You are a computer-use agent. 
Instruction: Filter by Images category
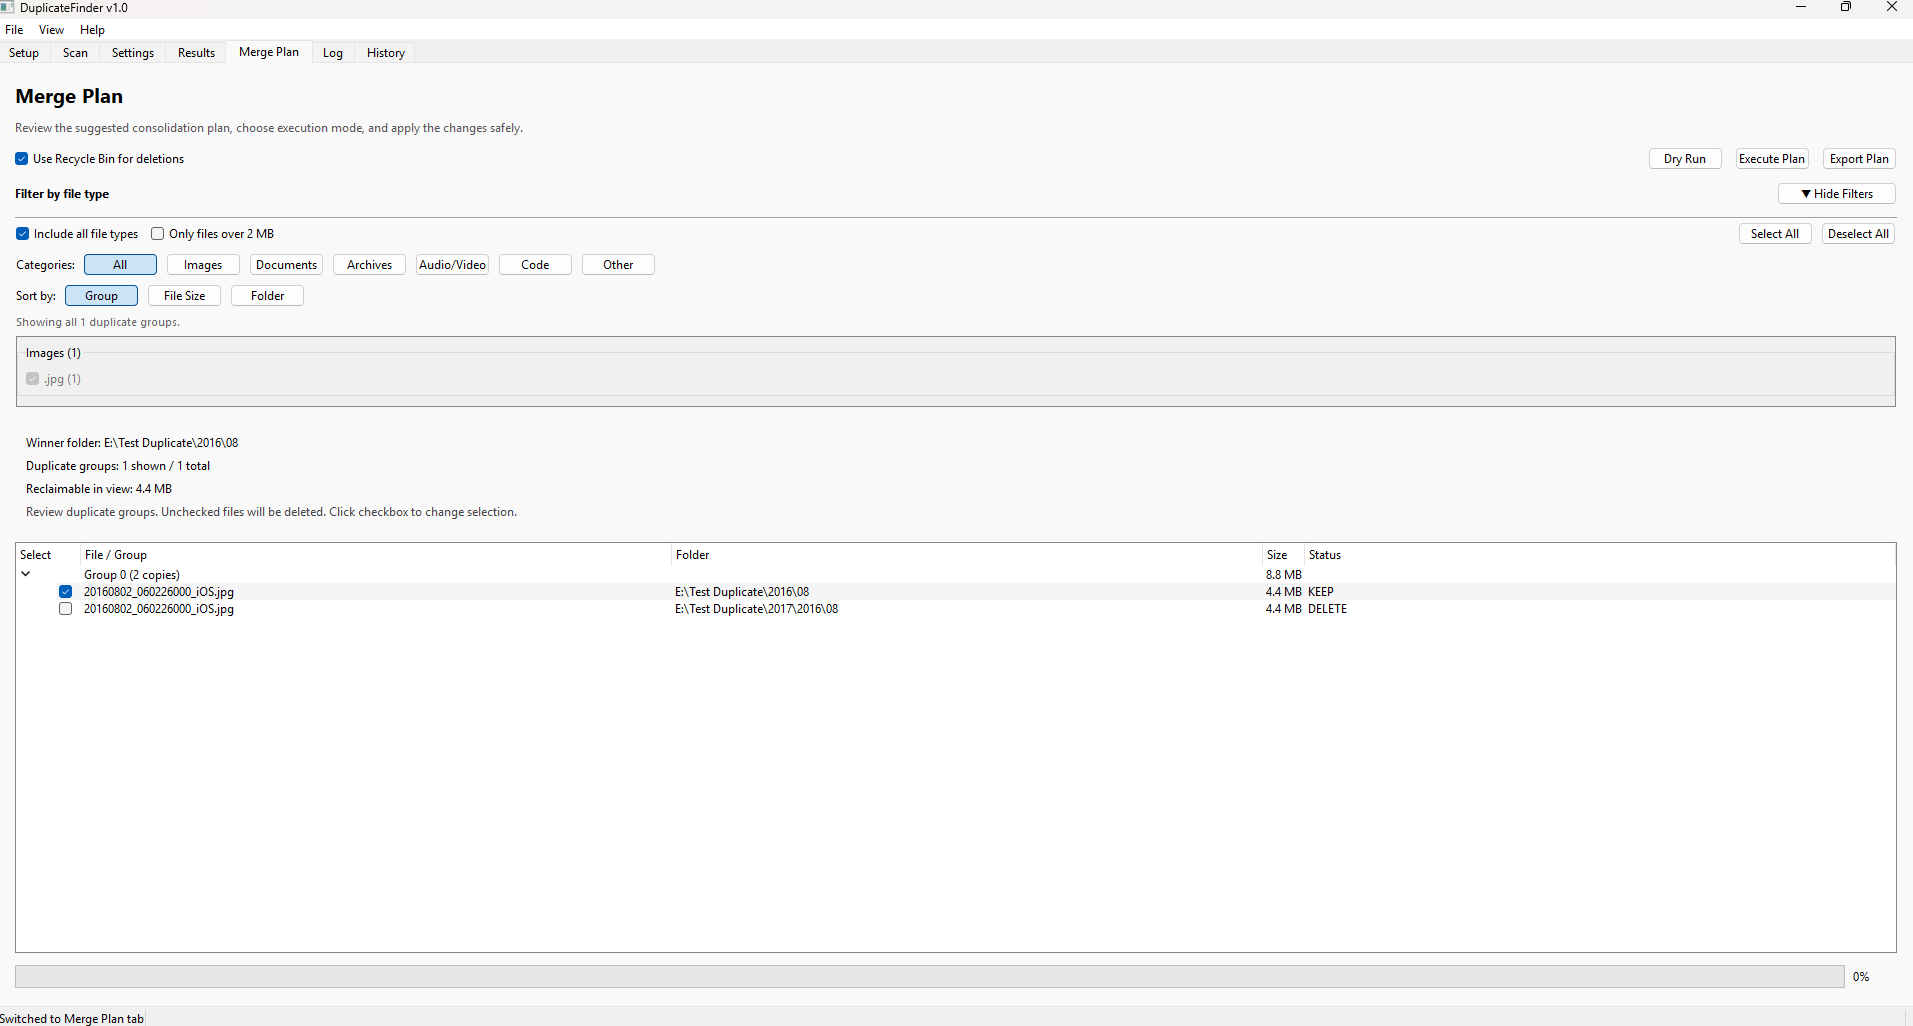click(203, 265)
